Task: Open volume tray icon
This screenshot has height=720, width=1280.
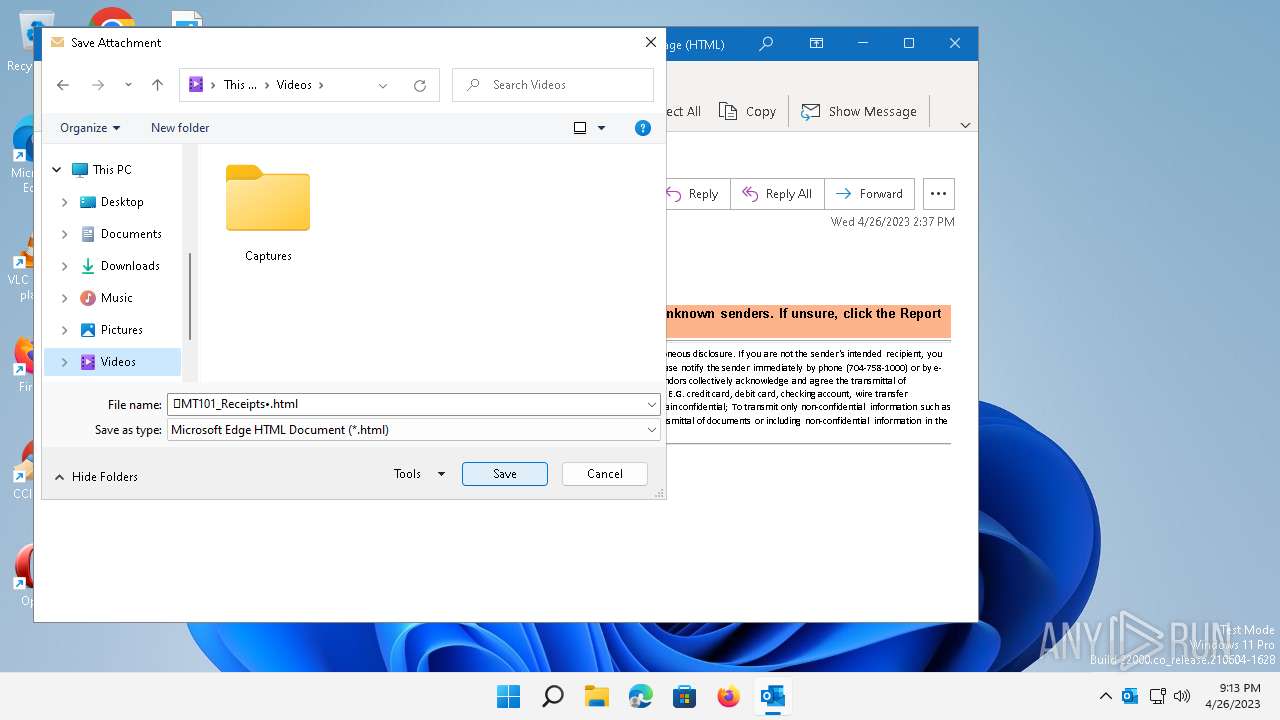Action: click(1182, 696)
